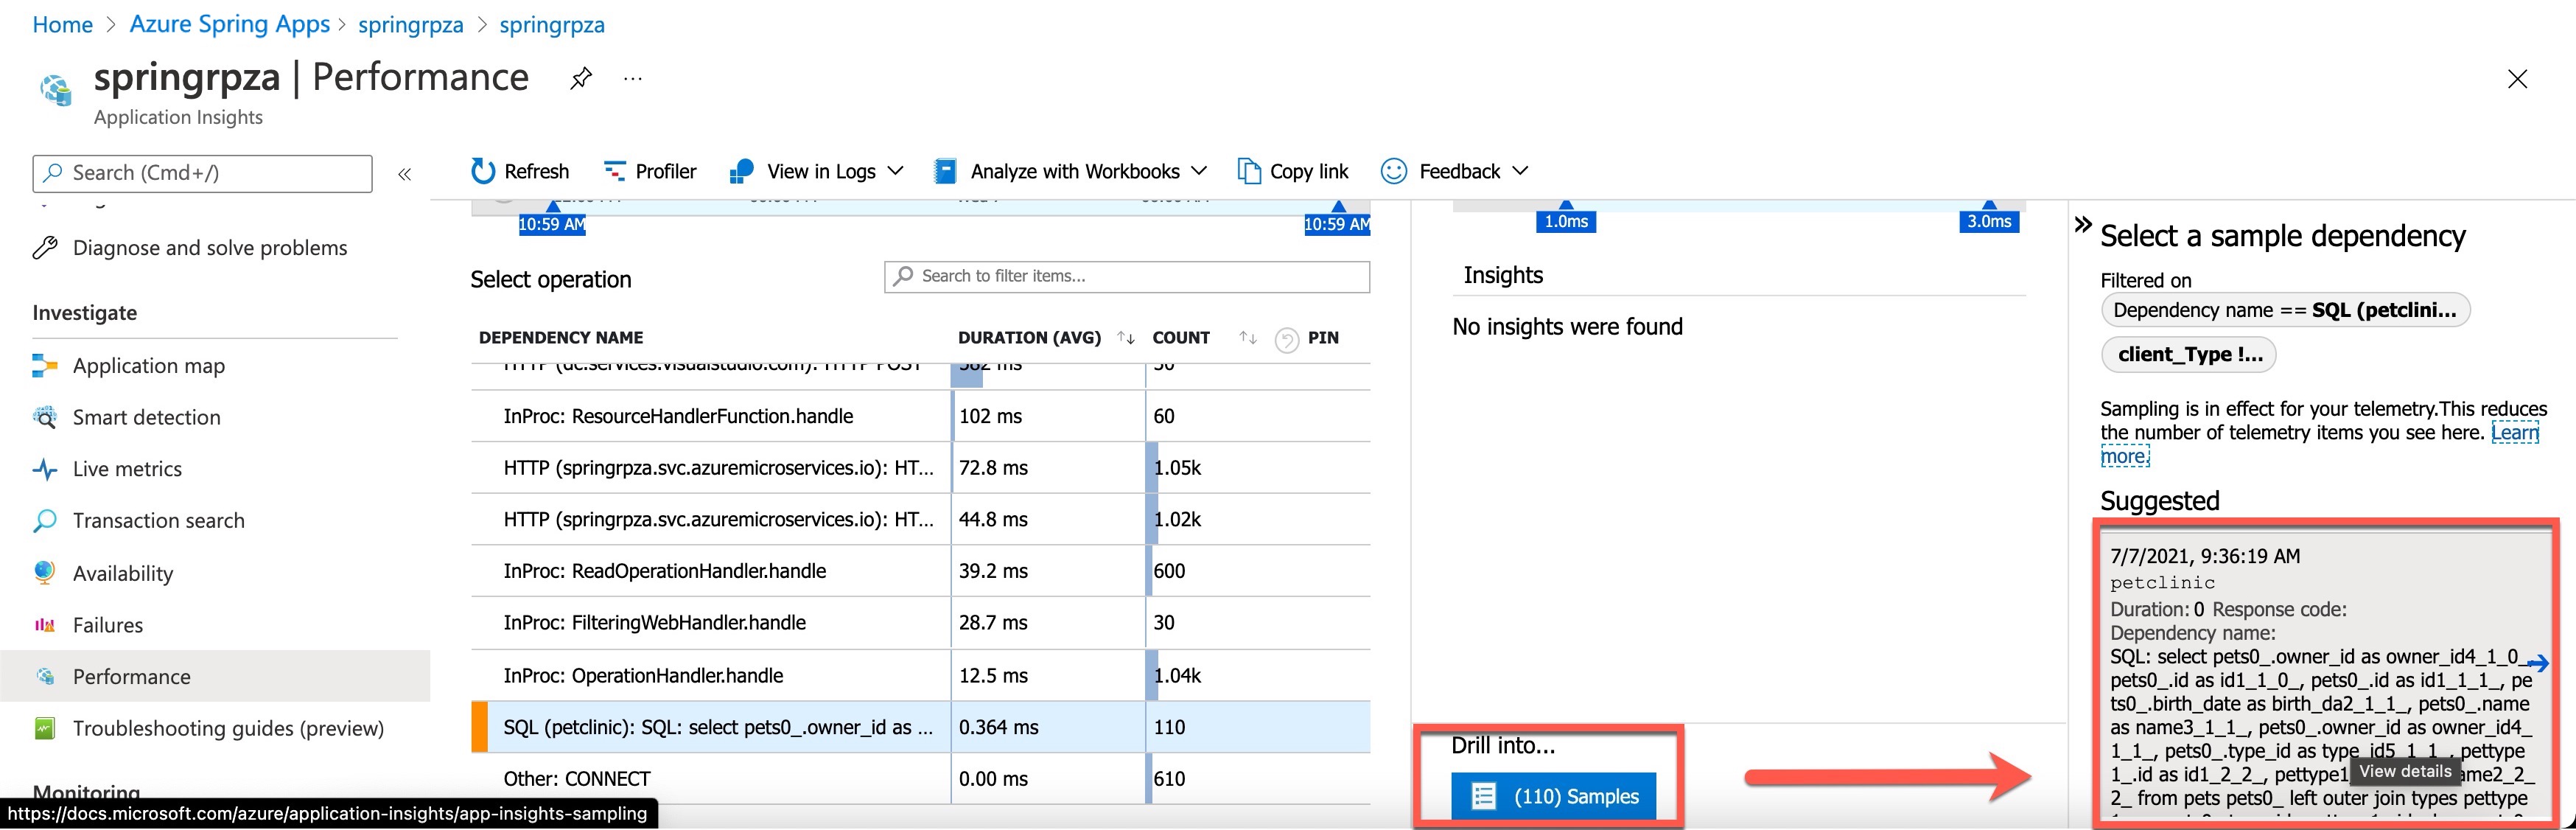Sort by Duration (AVG) column arrows
This screenshot has height=830, width=2576.
[x=1126, y=338]
